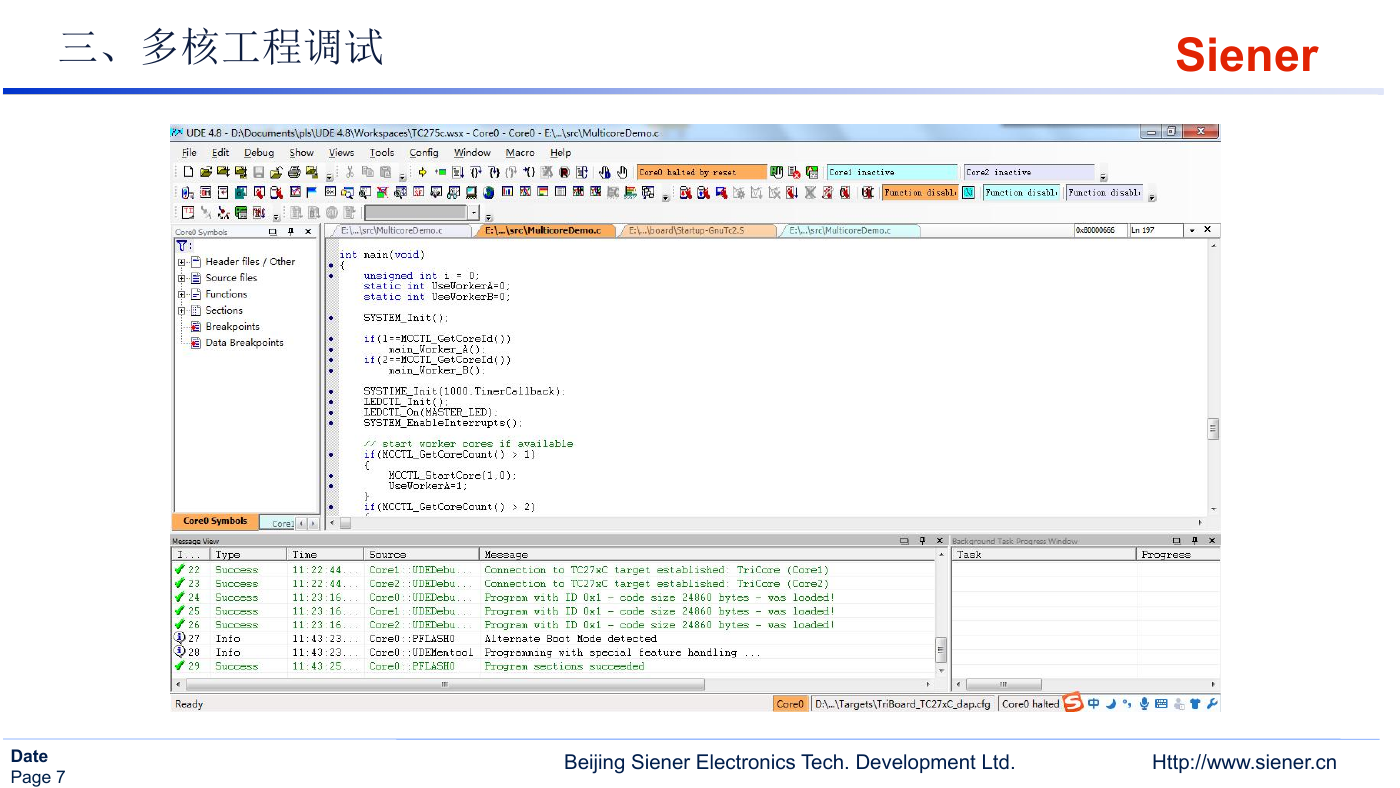Toggle breakpoint dot on main_Worker_A() line
1400x788 pixels.
click(x=331, y=349)
